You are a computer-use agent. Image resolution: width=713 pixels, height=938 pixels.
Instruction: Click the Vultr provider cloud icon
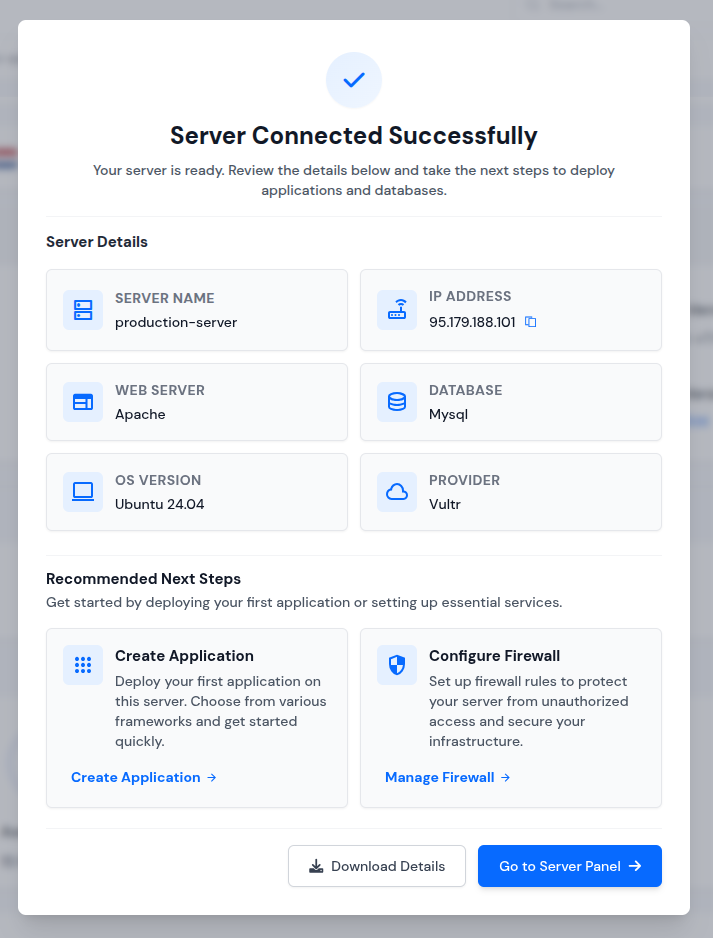point(397,492)
